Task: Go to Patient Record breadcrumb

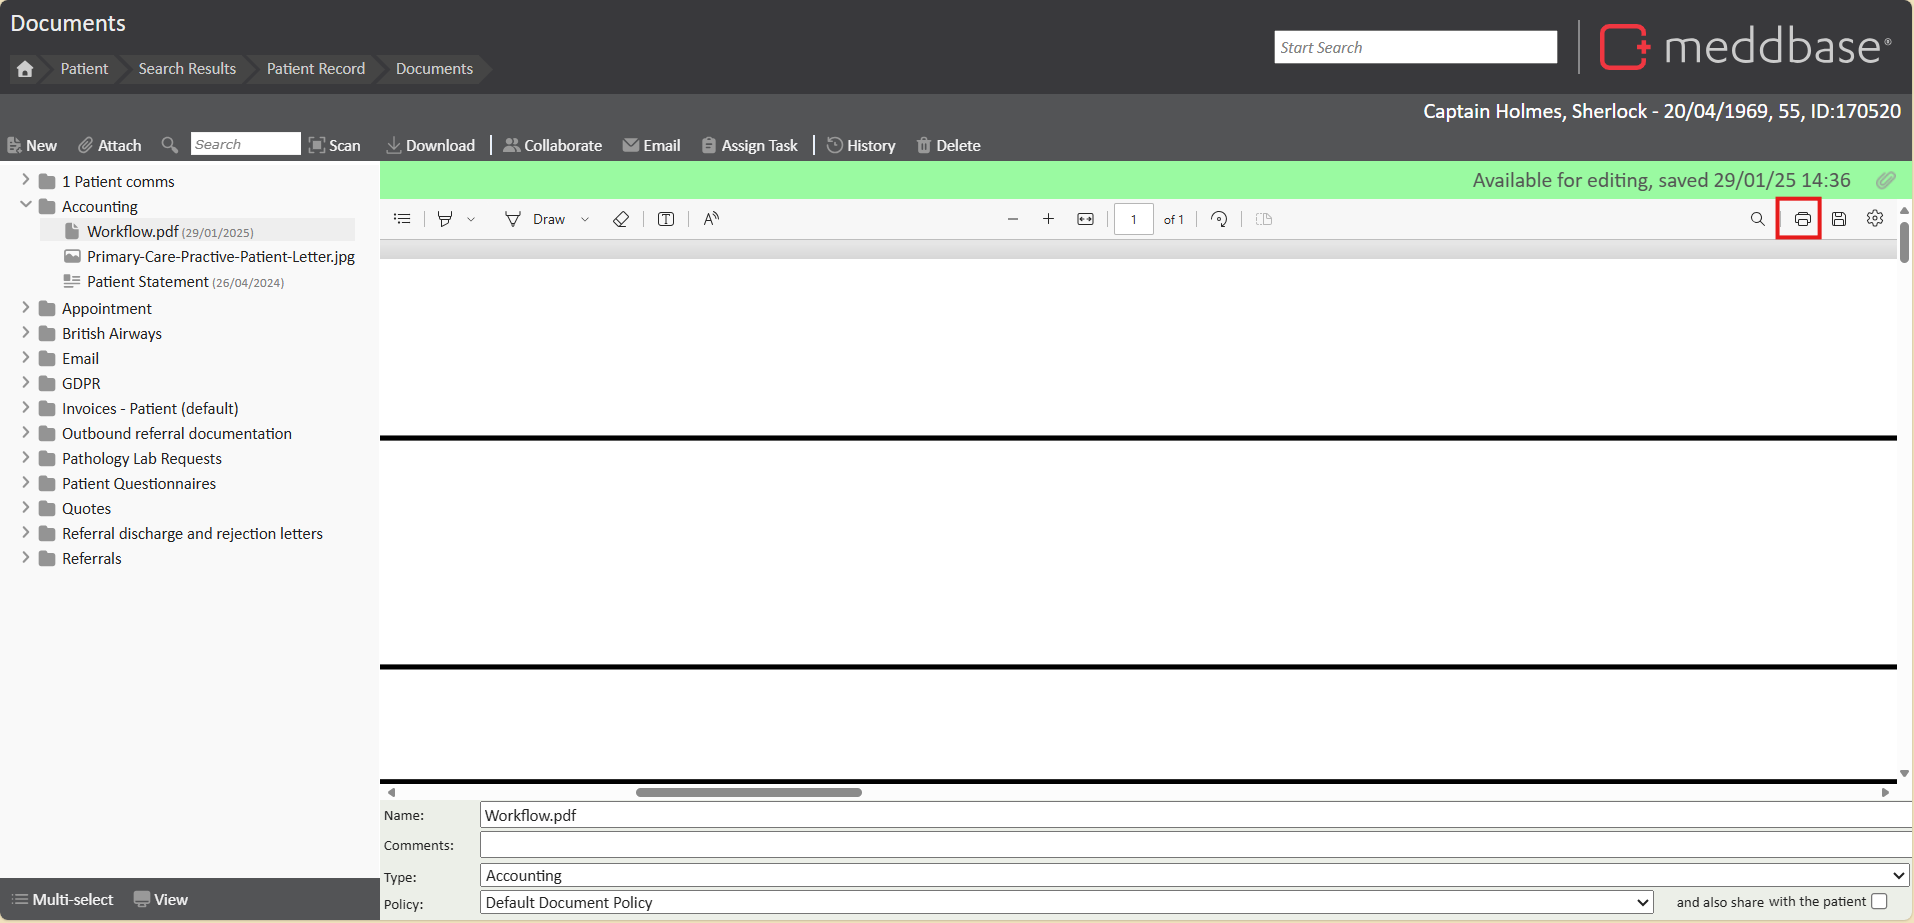Action: pos(315,69)
